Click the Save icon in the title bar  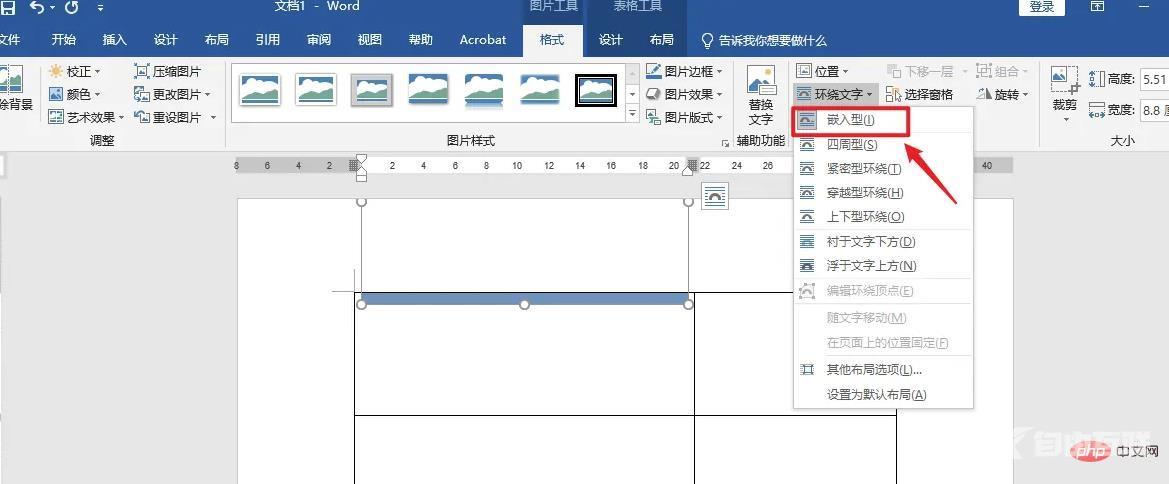pos(8,8)
